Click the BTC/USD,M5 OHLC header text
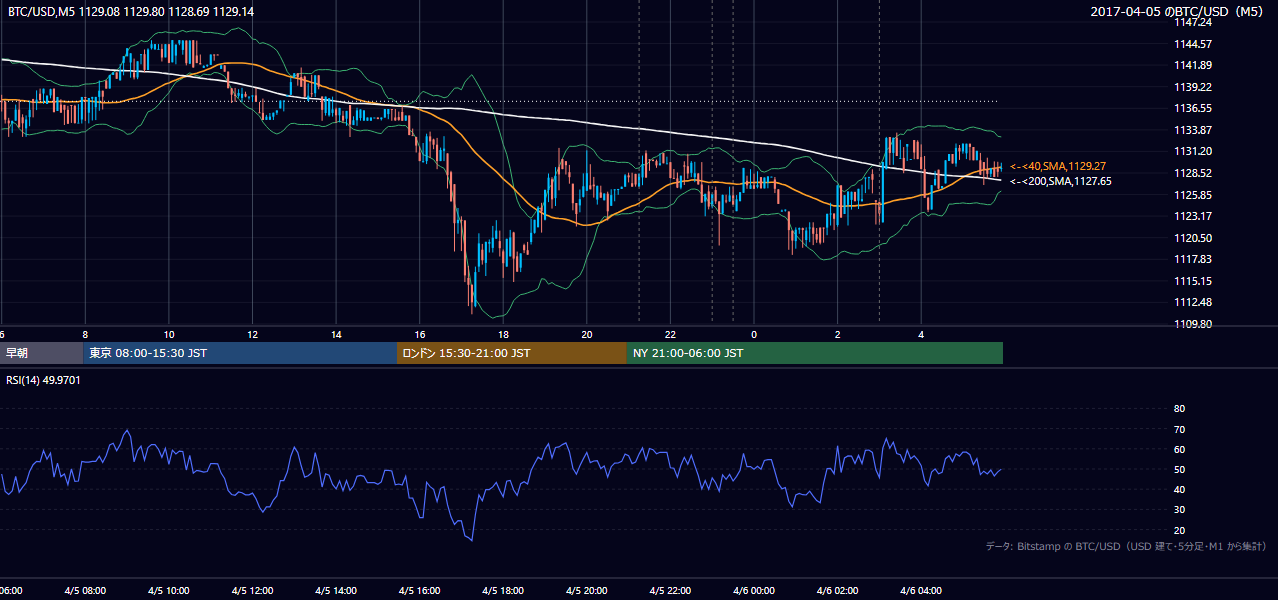This screenshot has height=600, width=1278. tap(131, 12)
